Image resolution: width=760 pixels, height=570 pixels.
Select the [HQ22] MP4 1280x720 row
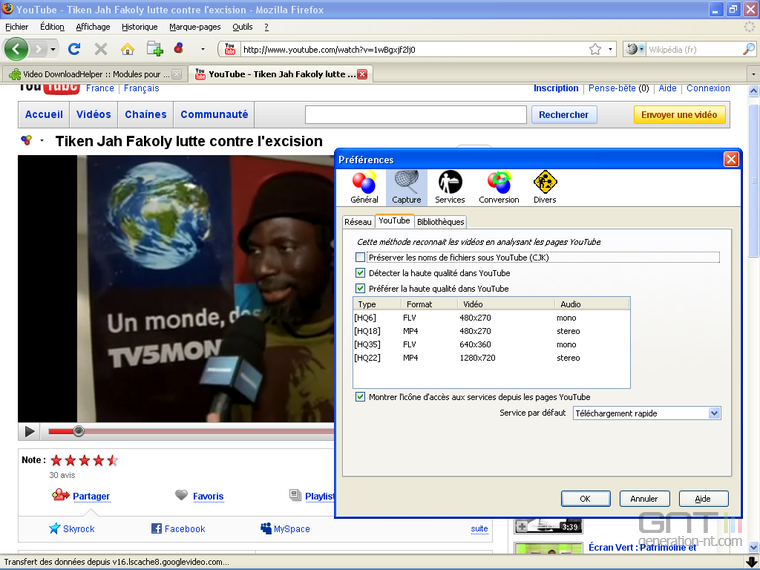coord(491,358)
